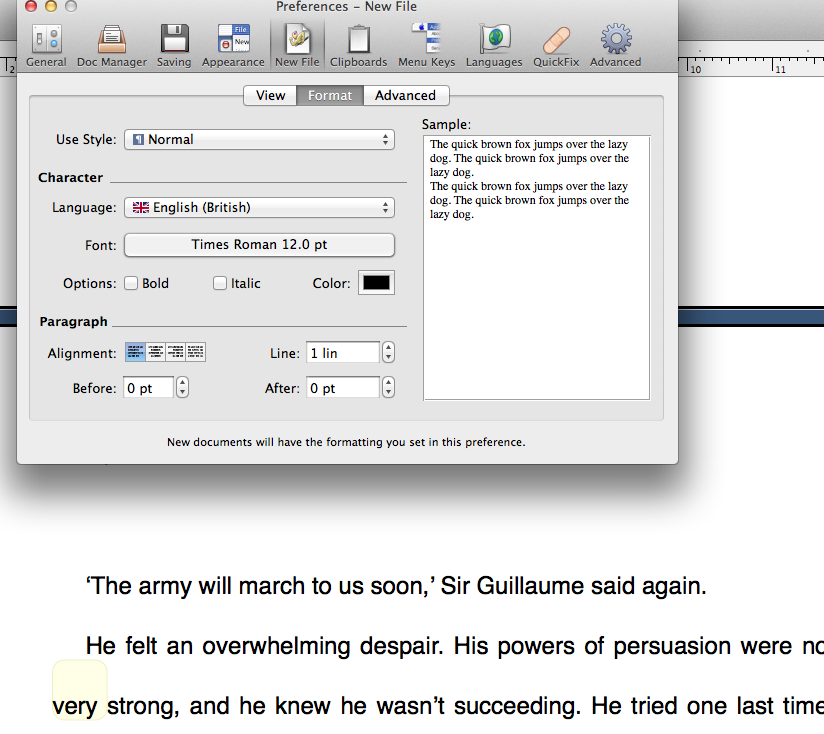The width and height of the screenshot is (824, 734).
Task: Click the Line spacing stepper arrows
Action: 389,353
